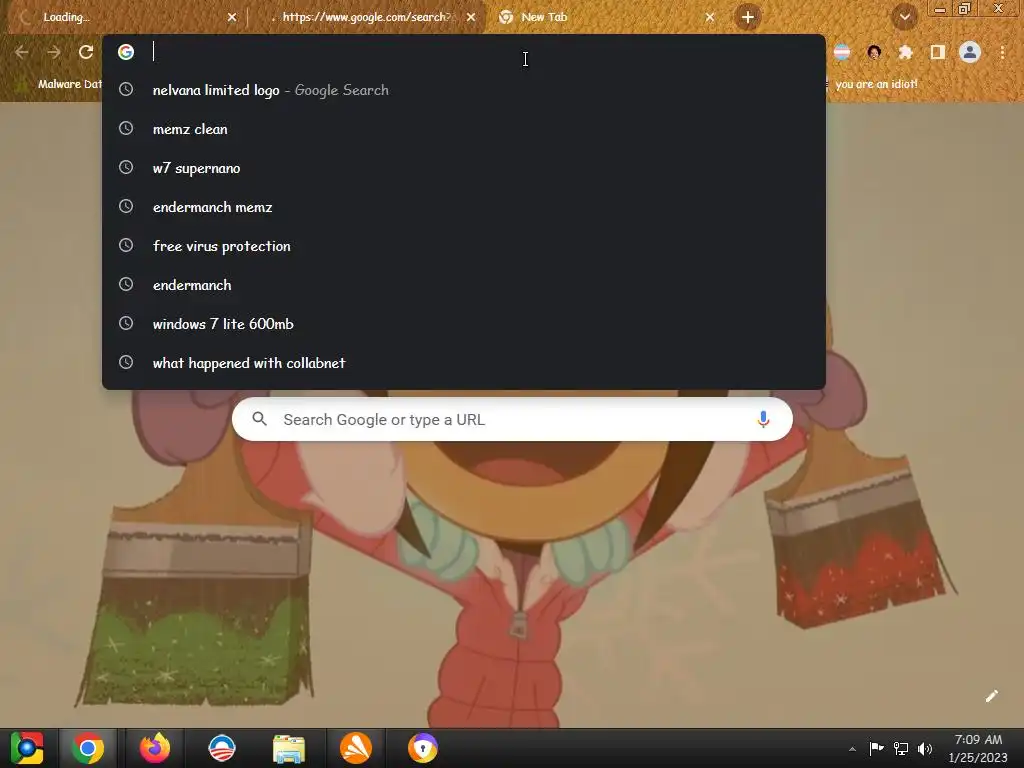Open the file explorer taskbar icon
1024x768 pixels.
(289, 748)
